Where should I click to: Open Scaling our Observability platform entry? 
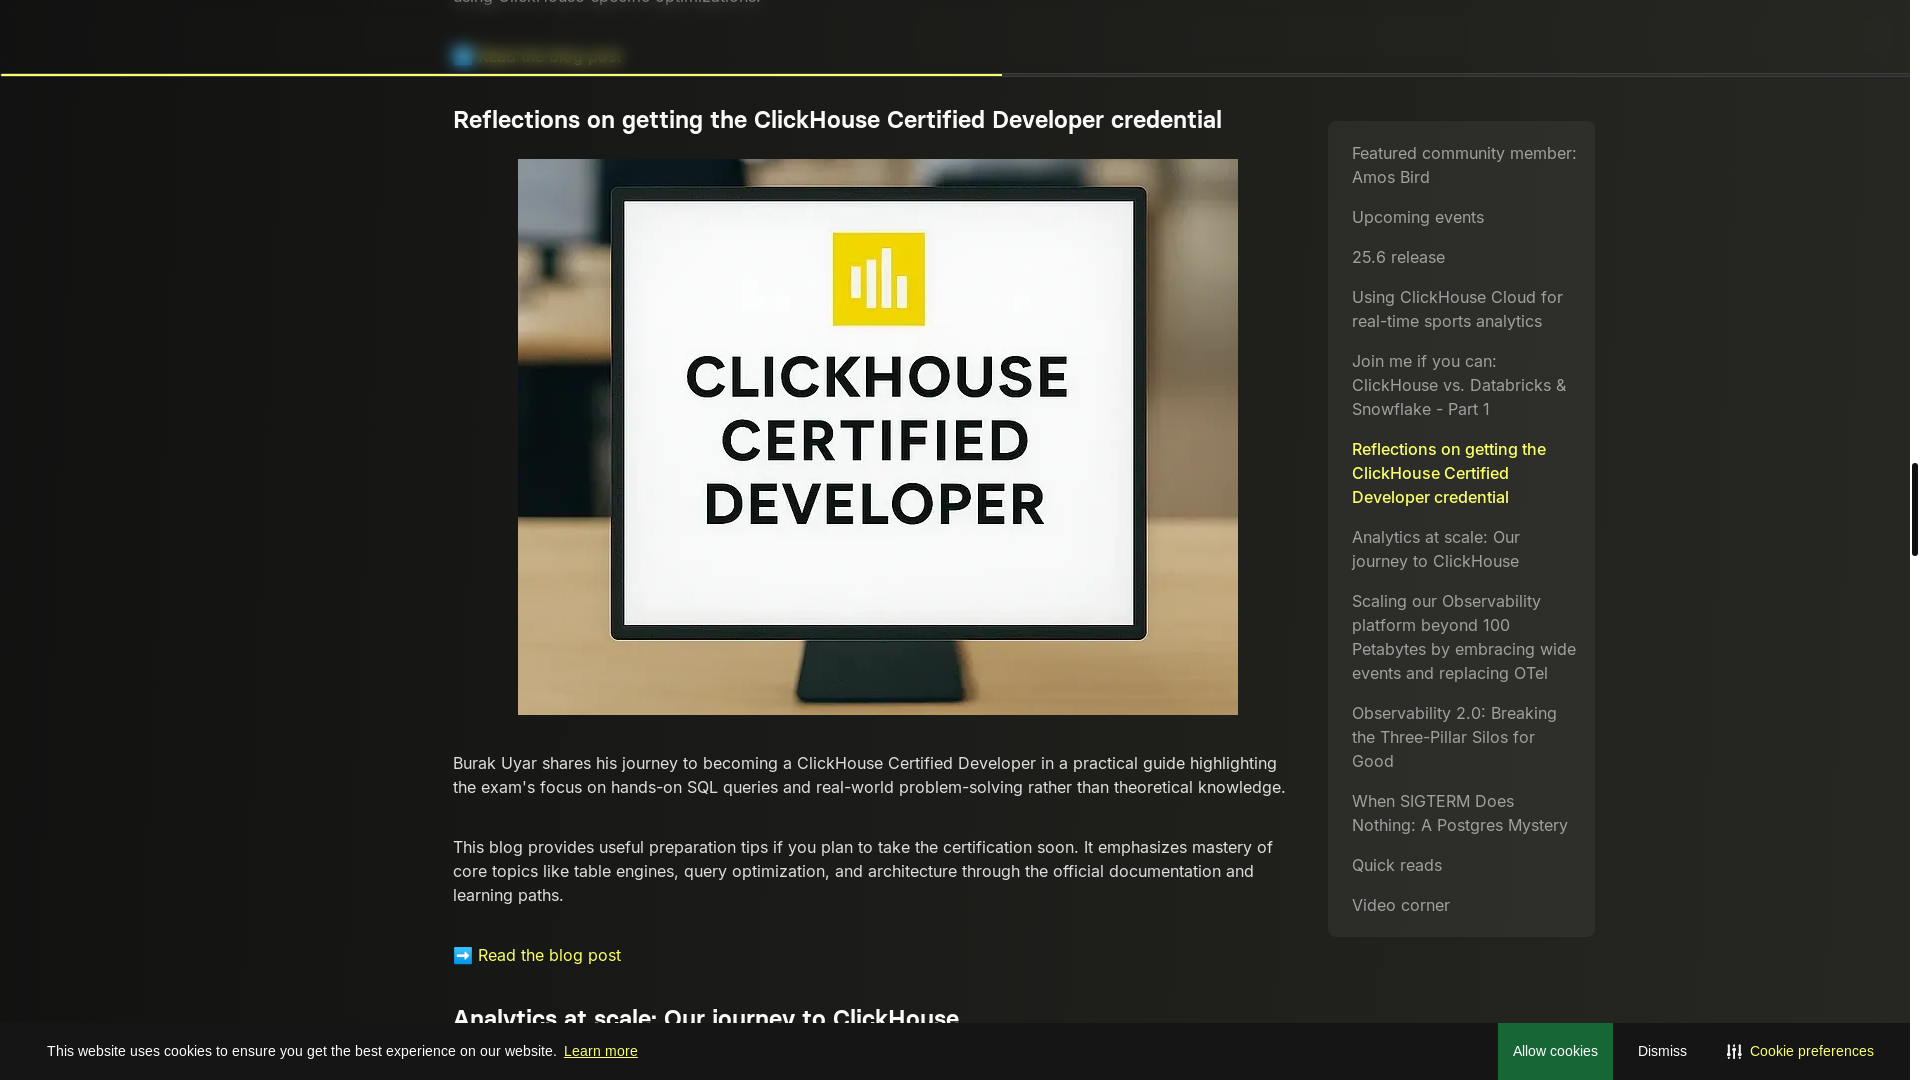coord(1463,637)
